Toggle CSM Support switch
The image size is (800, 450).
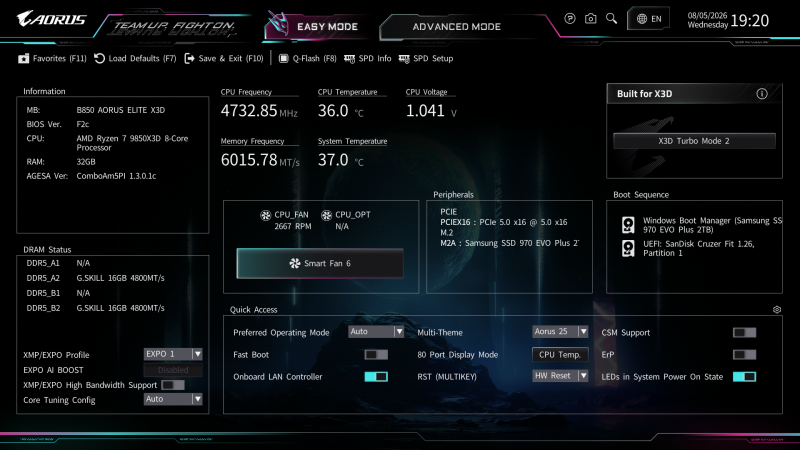click(744, 333)
